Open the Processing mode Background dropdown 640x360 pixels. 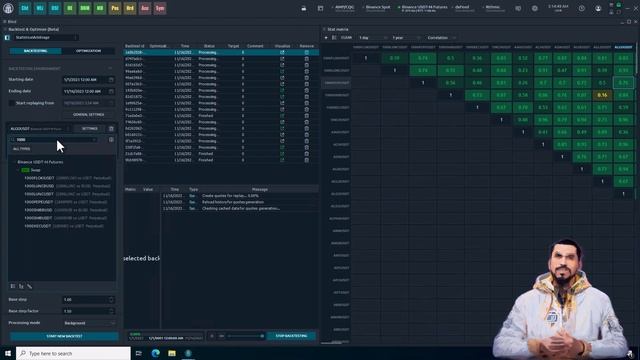tap(89, 323)
